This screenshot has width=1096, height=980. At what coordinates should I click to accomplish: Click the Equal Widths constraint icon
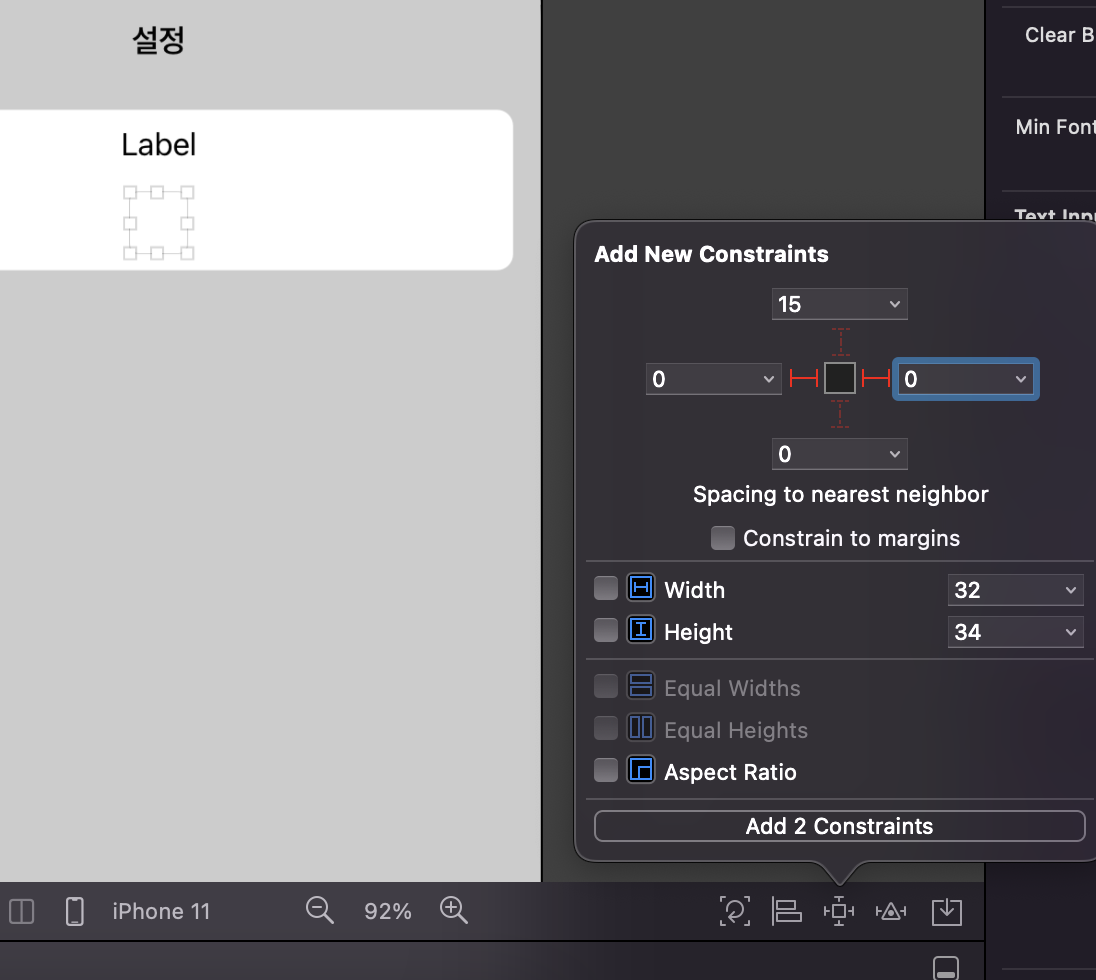coord(640,686)
